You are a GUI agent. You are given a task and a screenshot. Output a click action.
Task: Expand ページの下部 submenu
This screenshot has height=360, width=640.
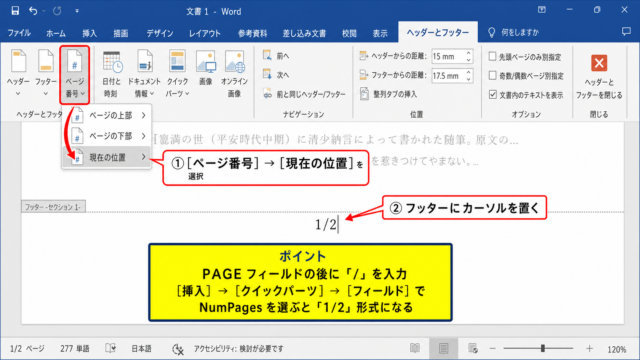point(107,136)
